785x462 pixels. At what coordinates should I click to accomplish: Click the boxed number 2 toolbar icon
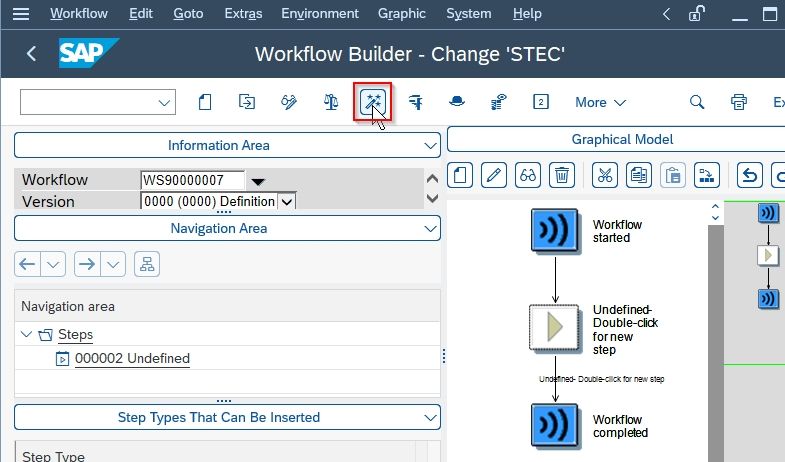click(541, 102)
